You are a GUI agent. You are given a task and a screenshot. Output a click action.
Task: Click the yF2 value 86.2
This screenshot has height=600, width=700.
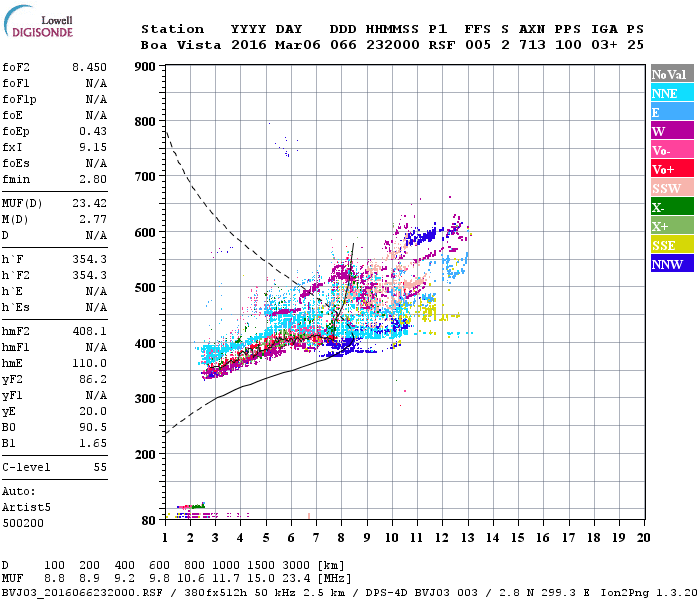pyautogui.click(x=93, y=379)
